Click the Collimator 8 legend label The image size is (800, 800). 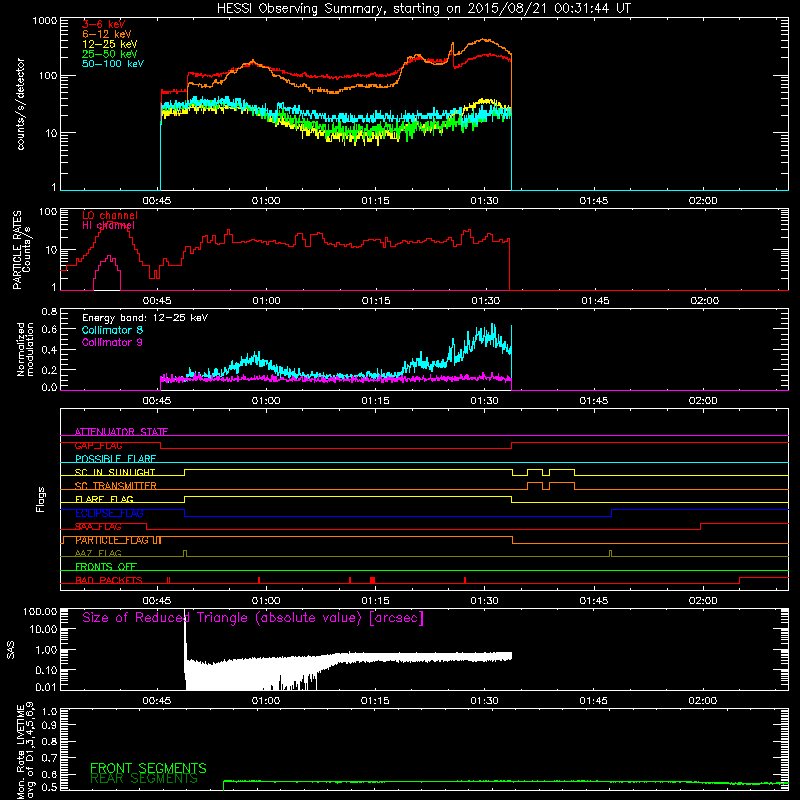point(112,330)
